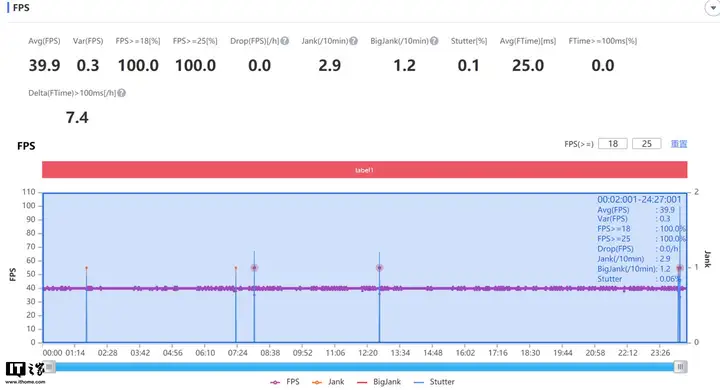
Task: Toggle the Jank series in the legend
Action: click(328, 382)
